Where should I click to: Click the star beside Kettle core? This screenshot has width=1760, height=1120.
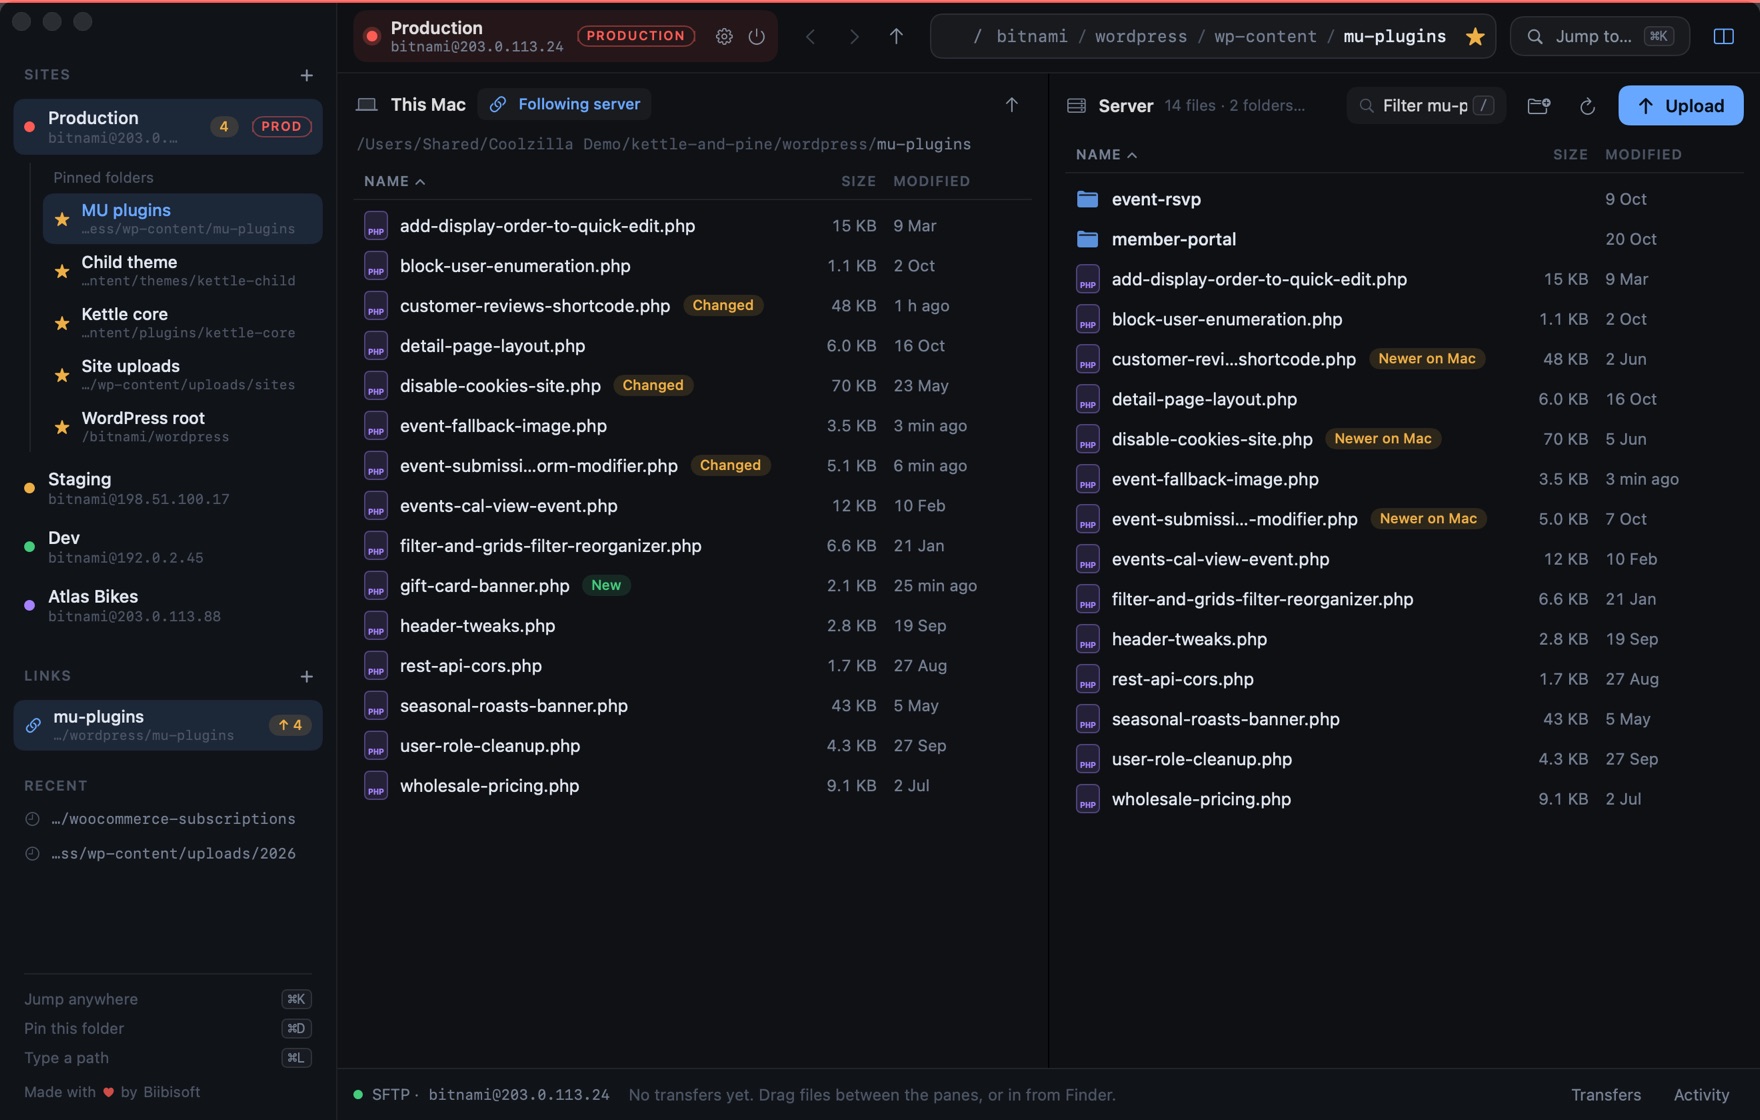point(62,323)
